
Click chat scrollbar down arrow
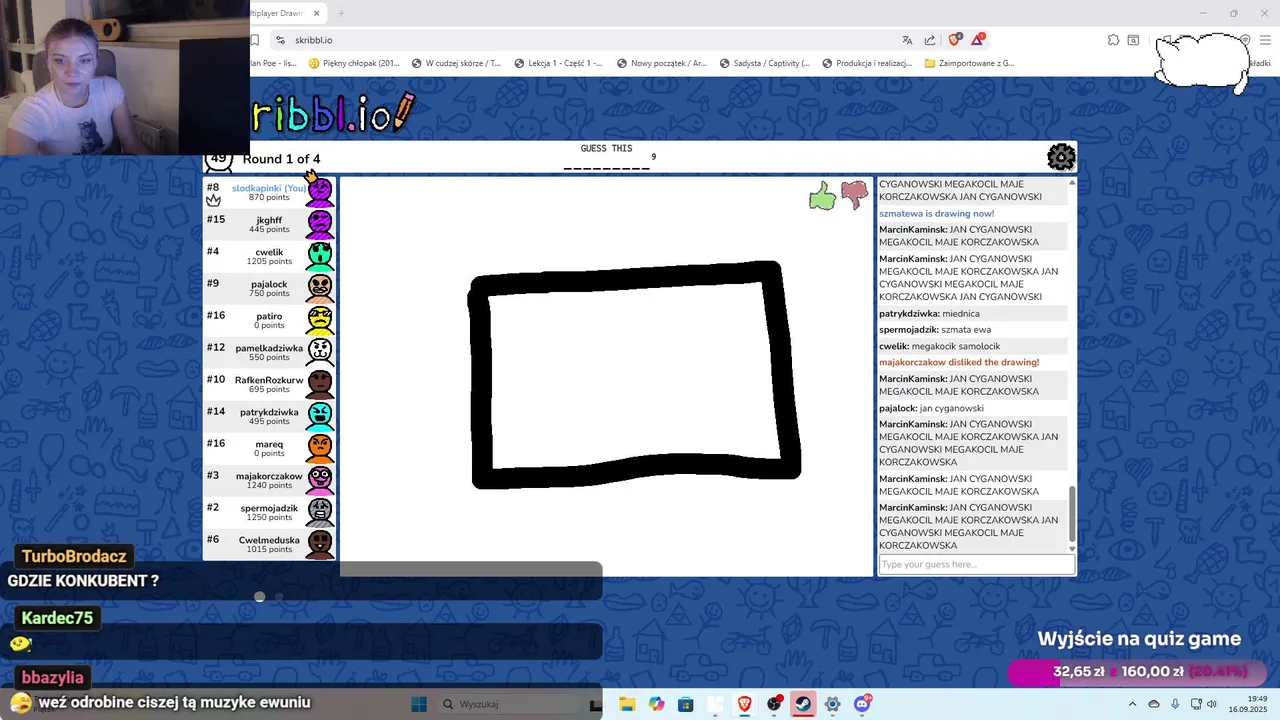(x=1072, y=548)
